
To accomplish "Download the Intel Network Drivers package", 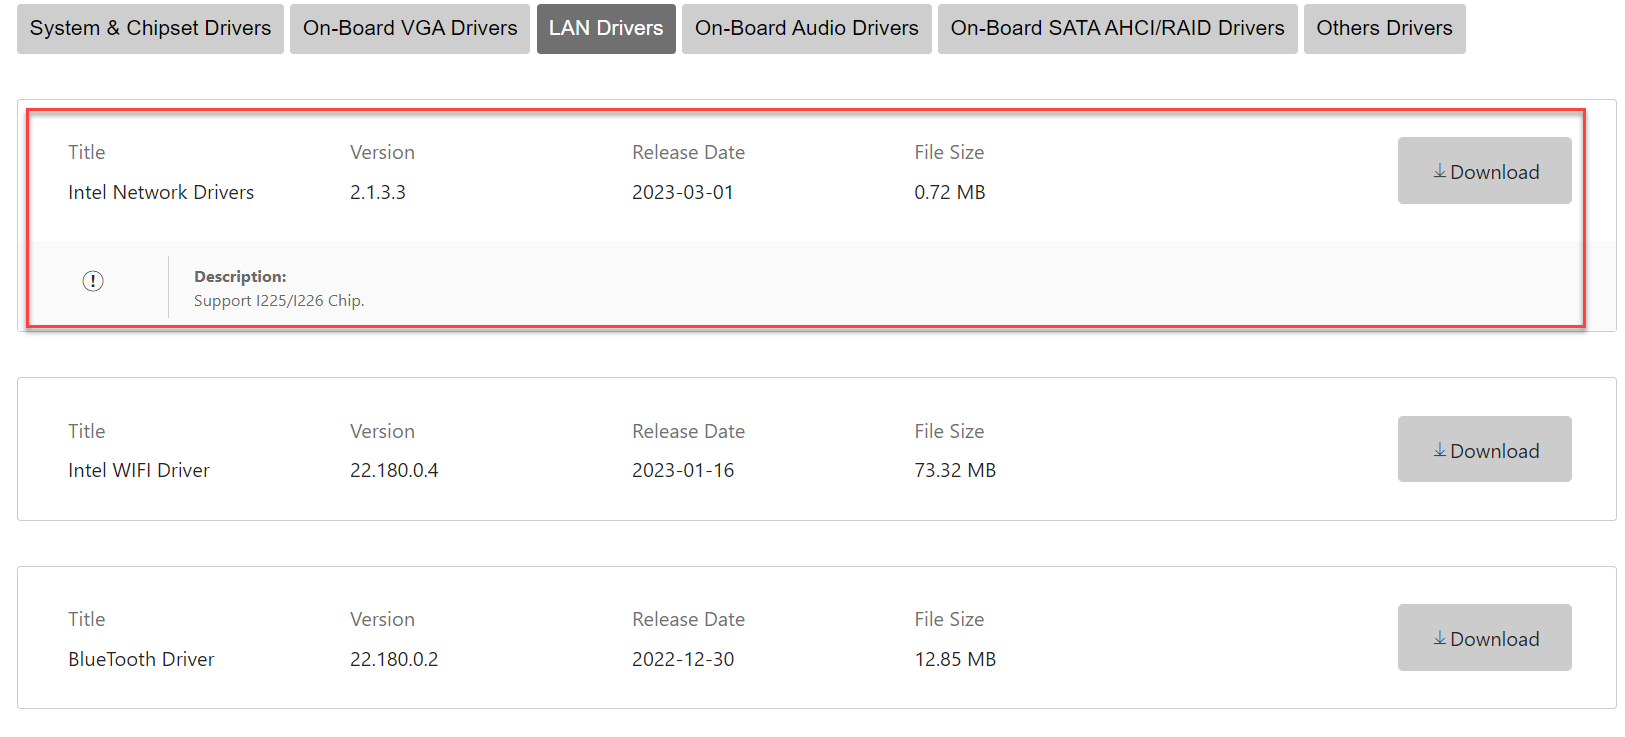I will click(1484, 171).
